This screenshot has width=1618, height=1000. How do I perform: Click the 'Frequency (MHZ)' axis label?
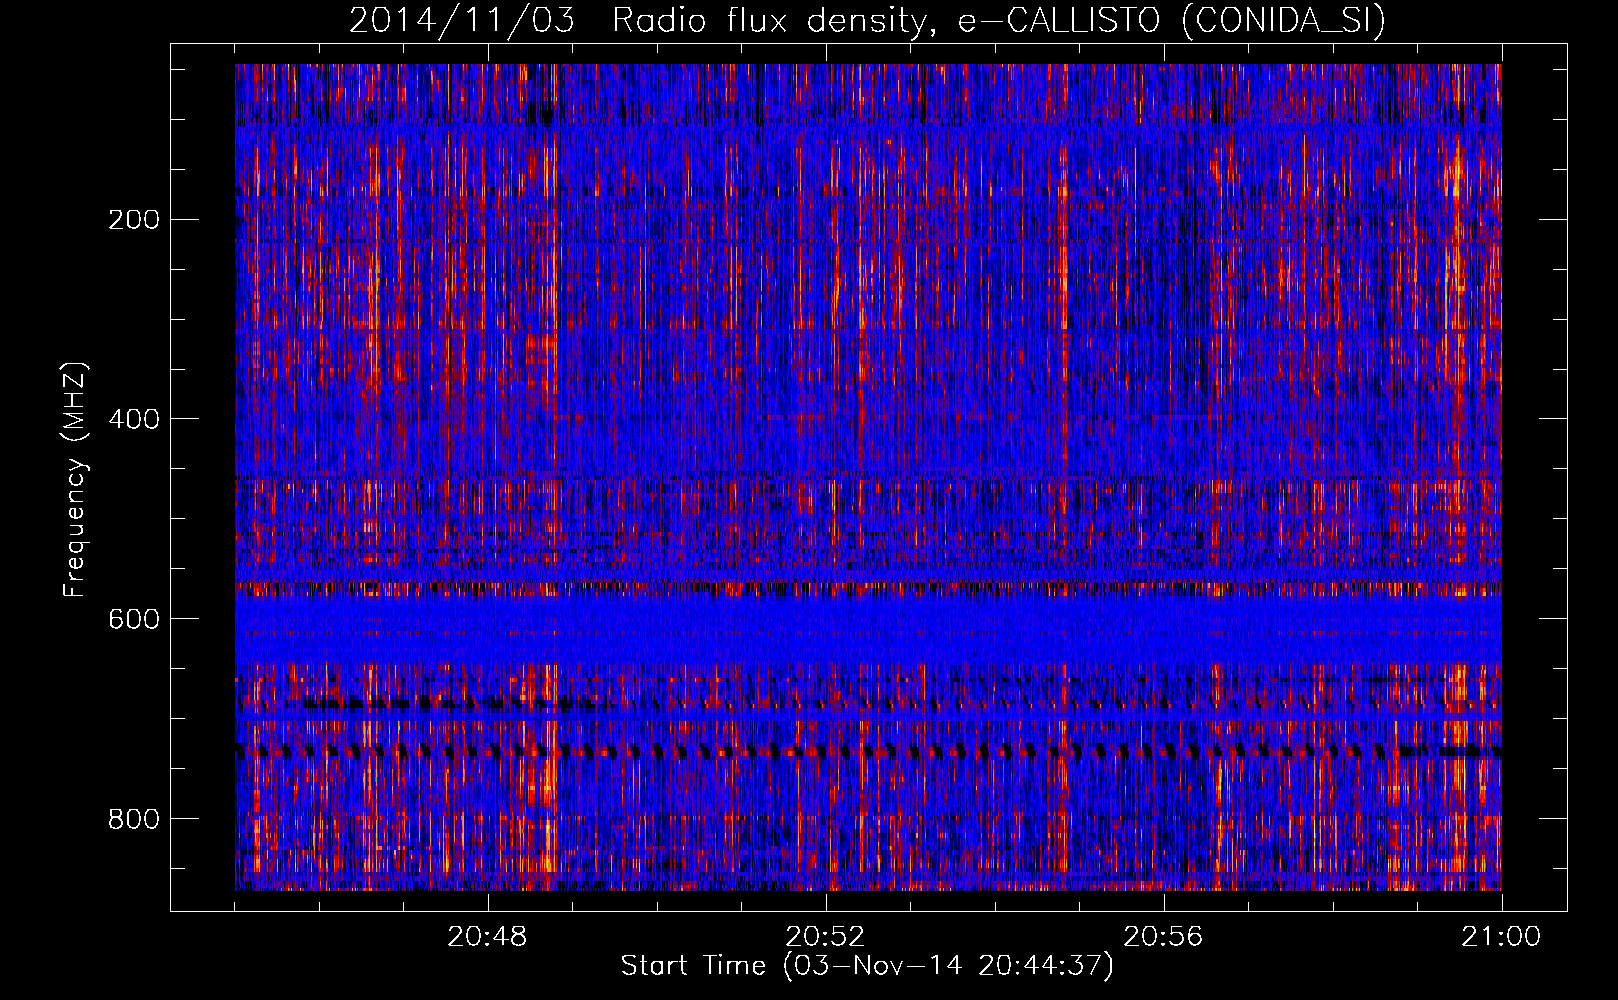click(x=74, y=480)
